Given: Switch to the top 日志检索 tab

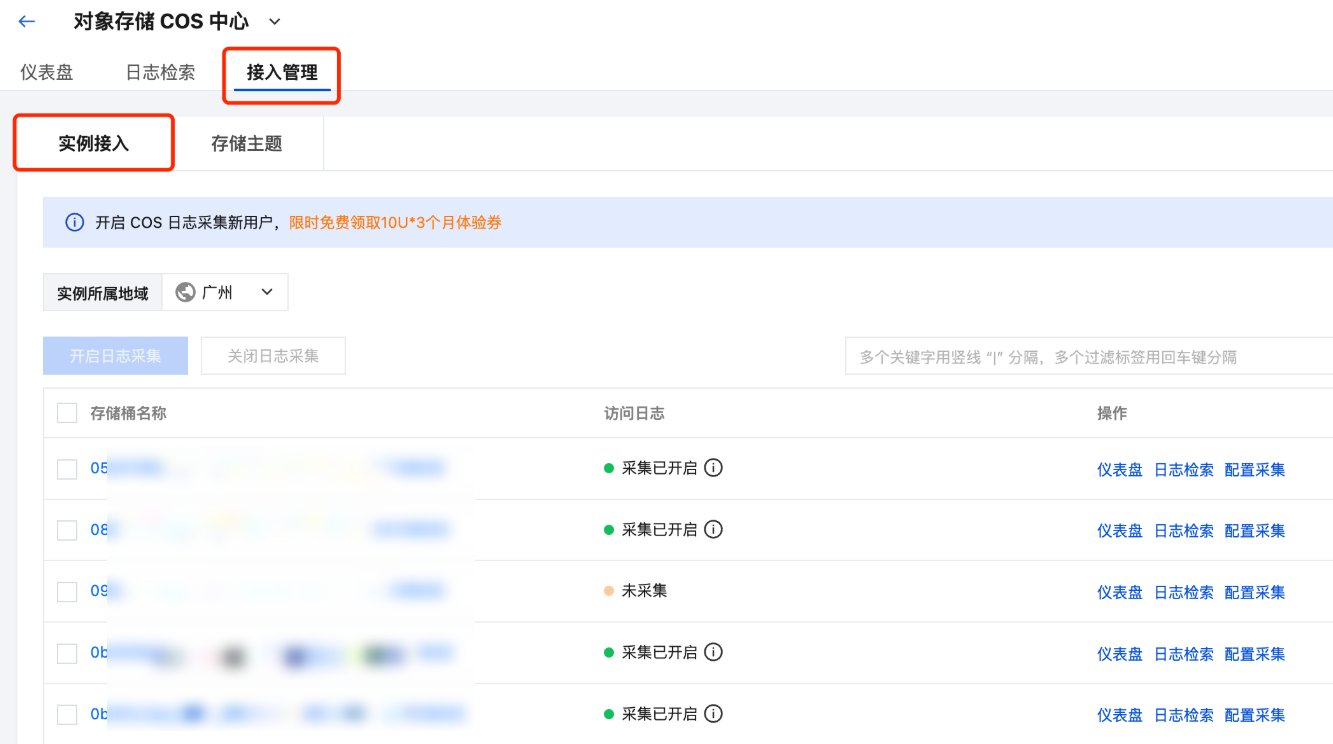Looking at the screenshot, I should [x=160, y=72].
